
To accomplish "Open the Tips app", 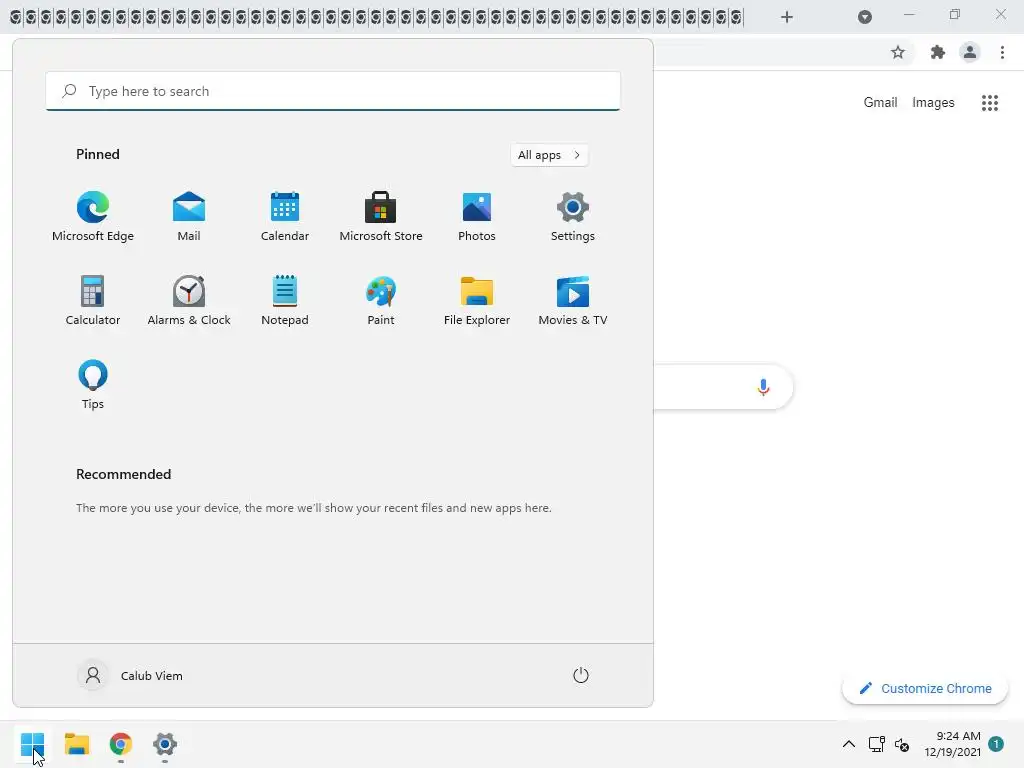I will 93,385.
